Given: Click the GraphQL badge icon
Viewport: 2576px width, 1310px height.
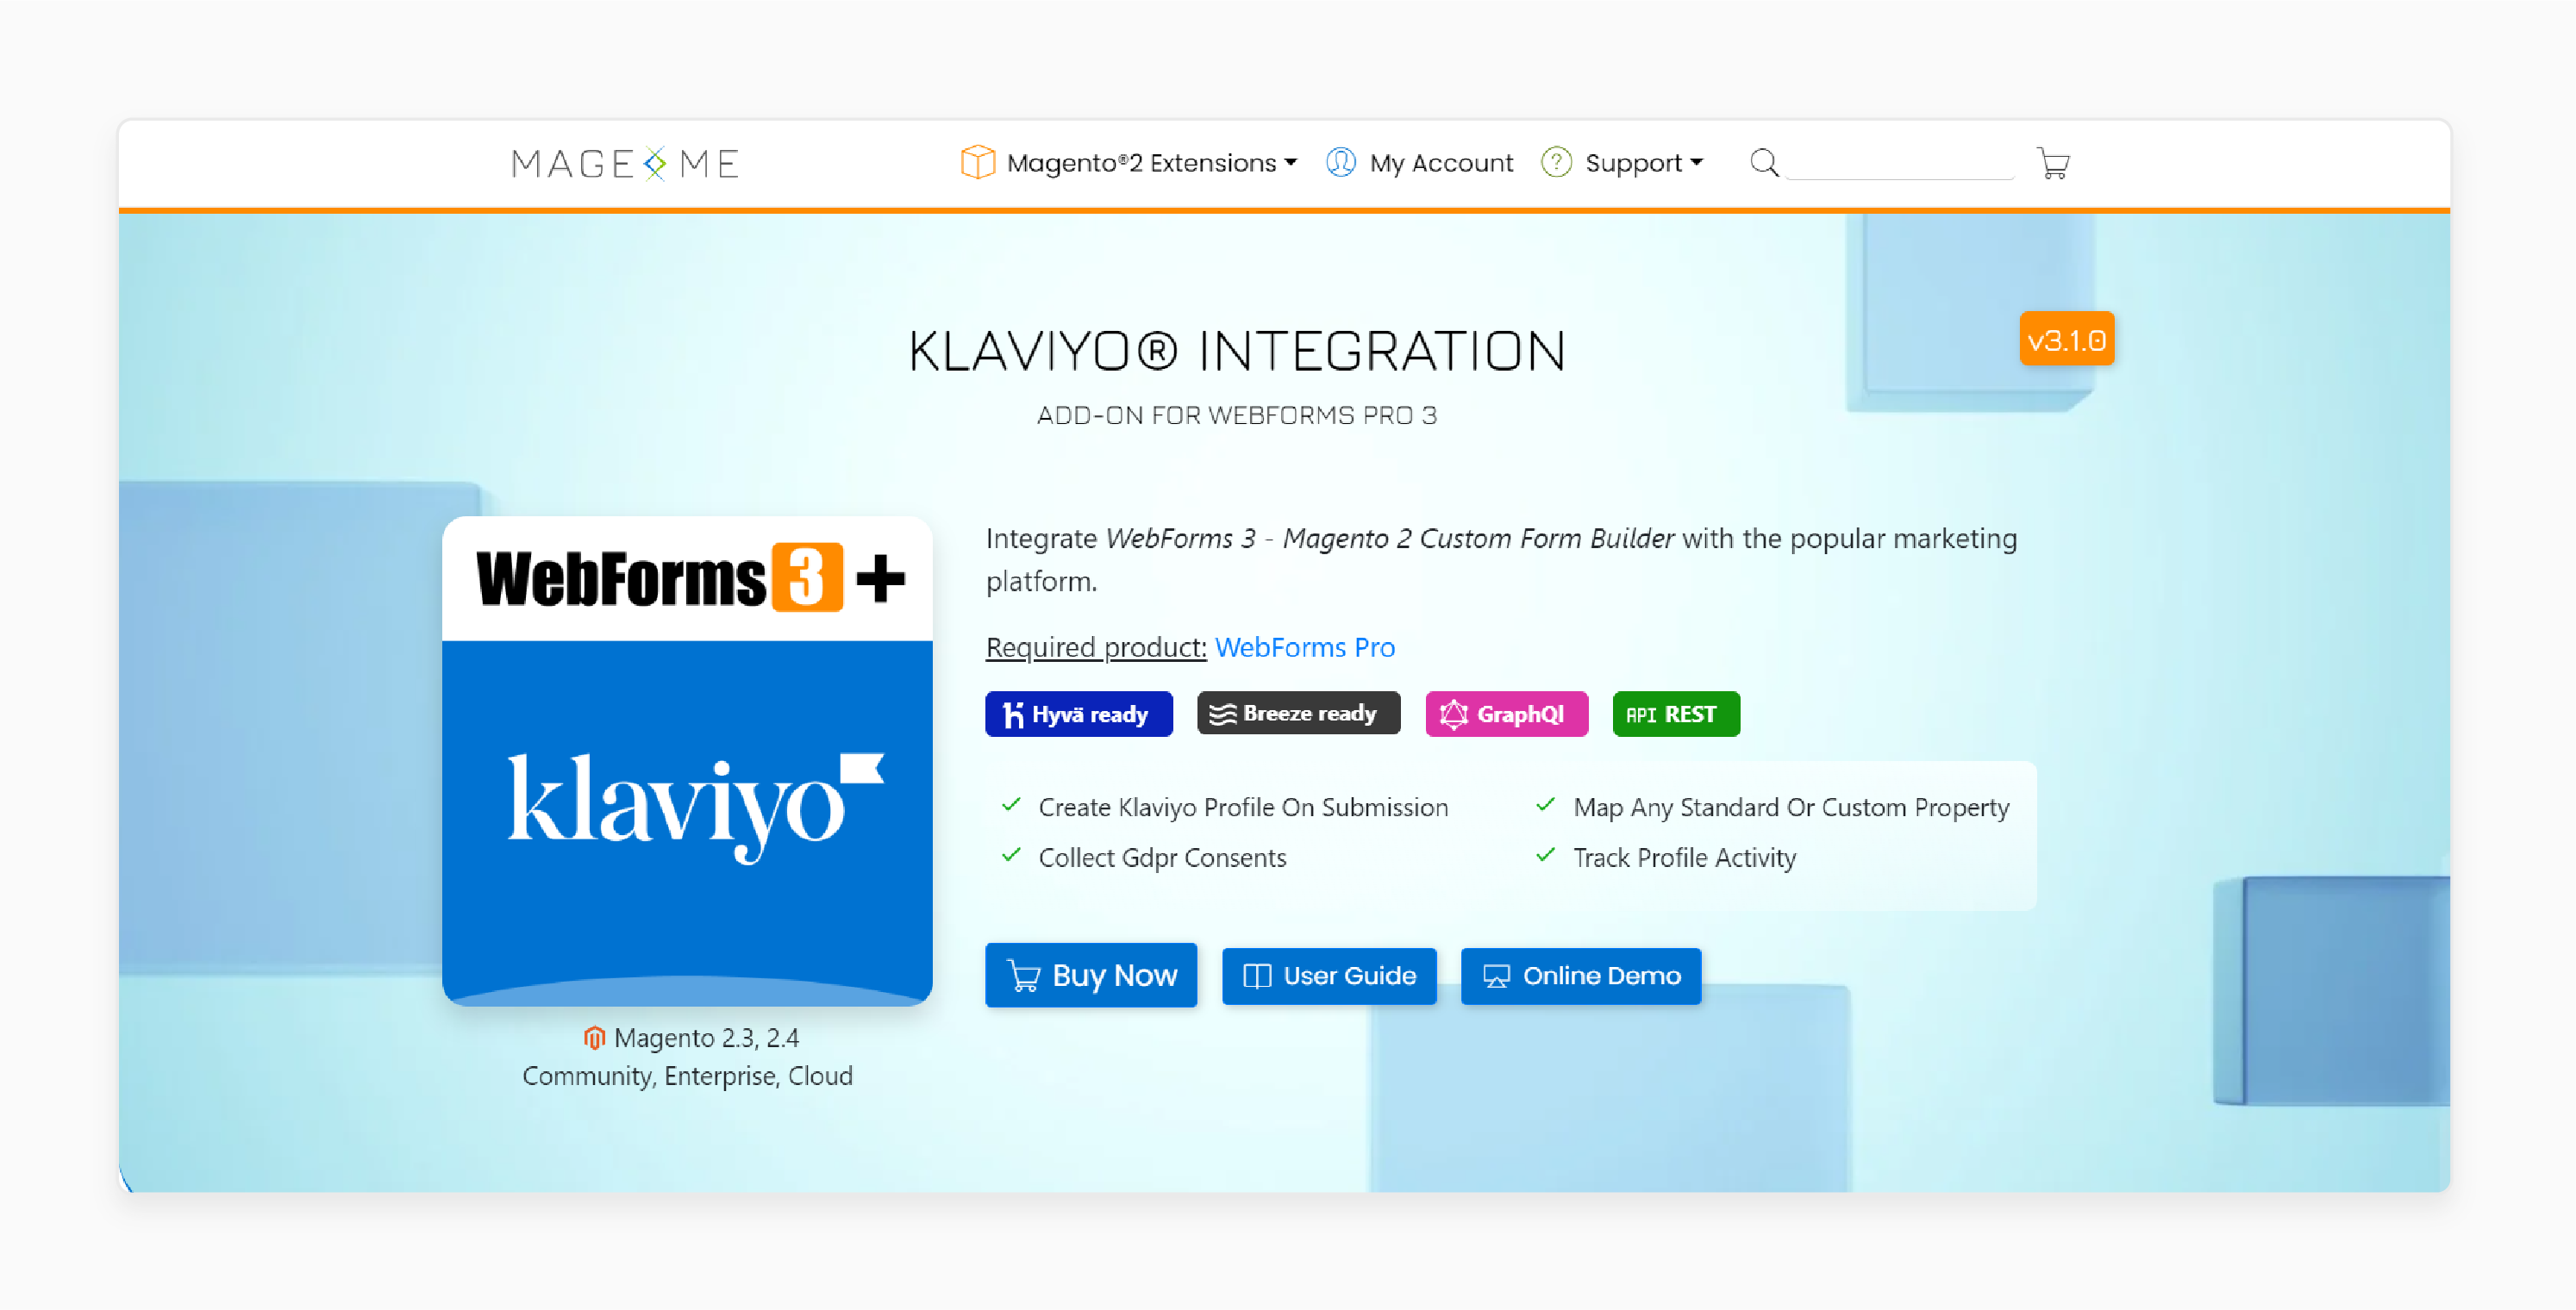Looking at the screenshot, I should click(x=1454, y=714).
